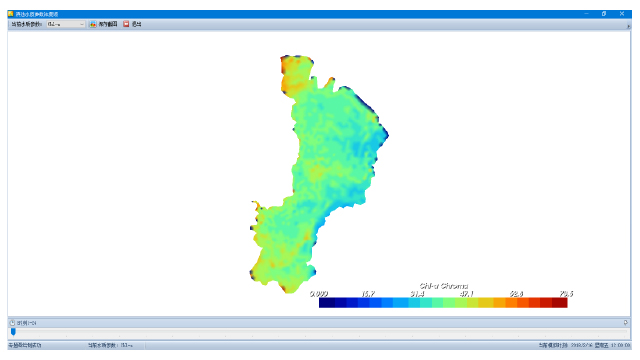Click the legend title Chl-a above the color bar
The image size is (640, 360).
pos(444,286)
